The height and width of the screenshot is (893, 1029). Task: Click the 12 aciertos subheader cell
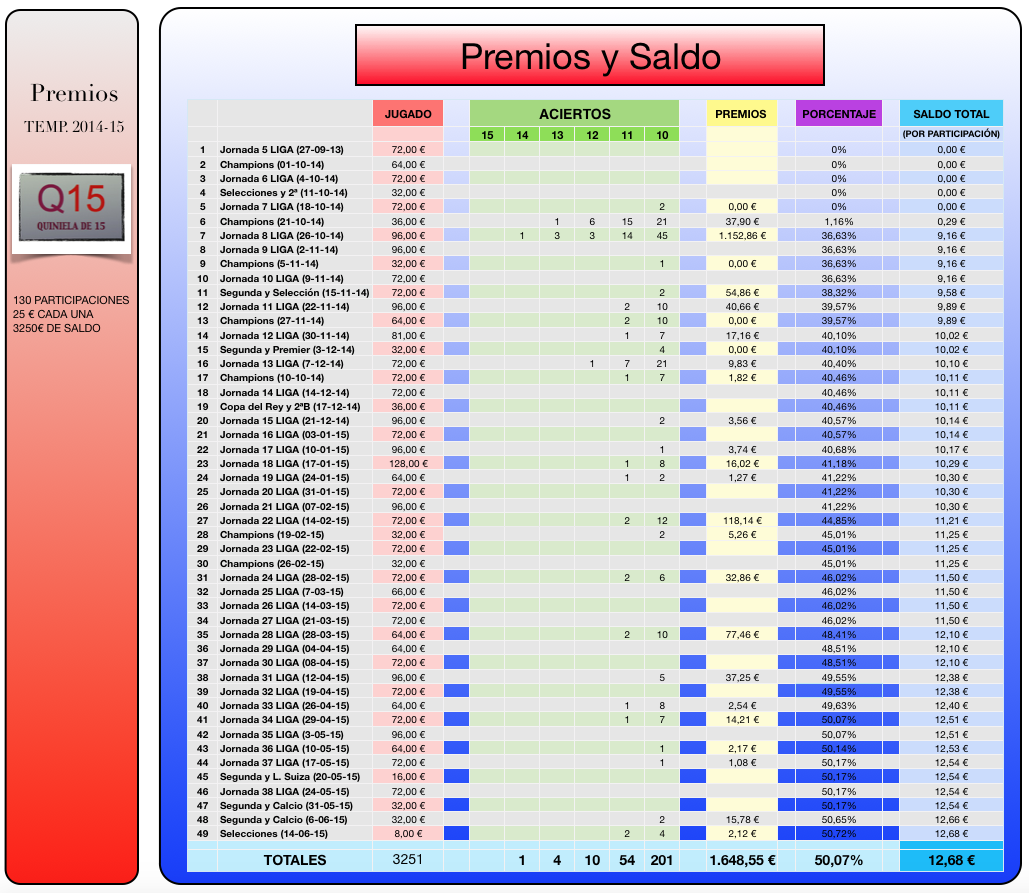click(x=592, y=135)
